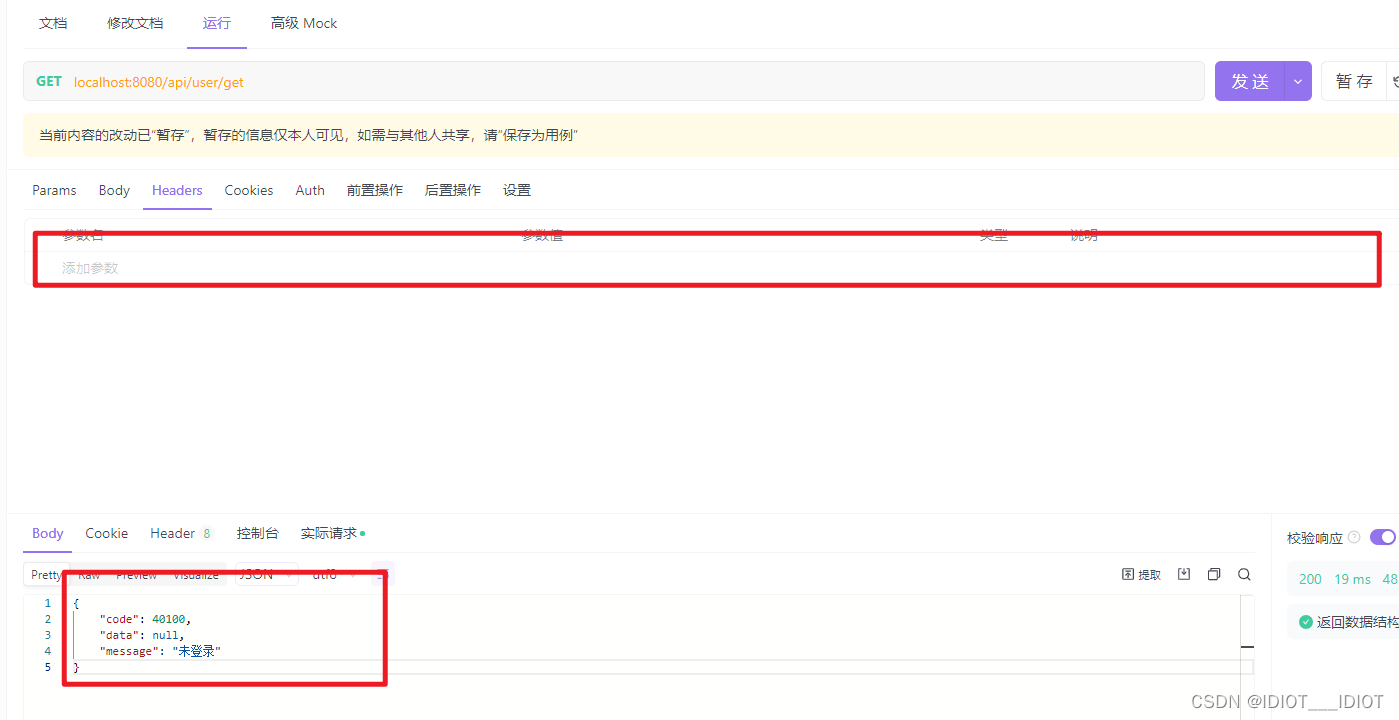The width and height of the screenshot is (1399, 720).
Task: Switch to Preview view mode
Action: [136, 574]
